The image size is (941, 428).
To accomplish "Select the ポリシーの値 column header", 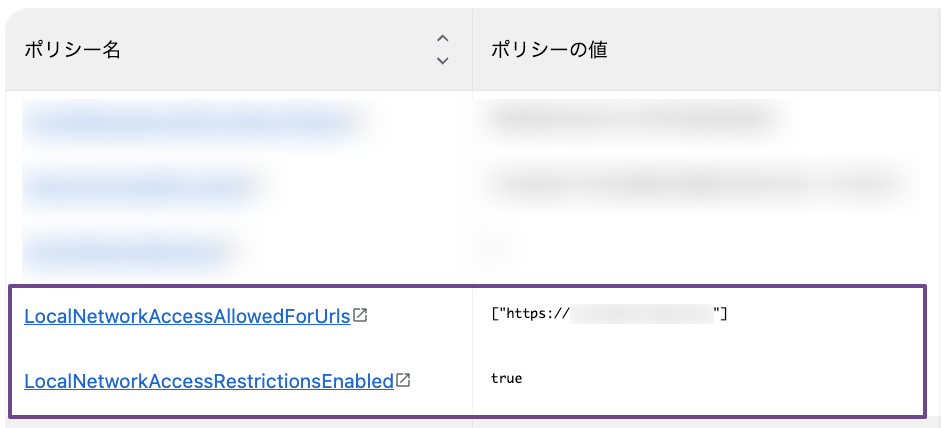I will tap(549, 50).
